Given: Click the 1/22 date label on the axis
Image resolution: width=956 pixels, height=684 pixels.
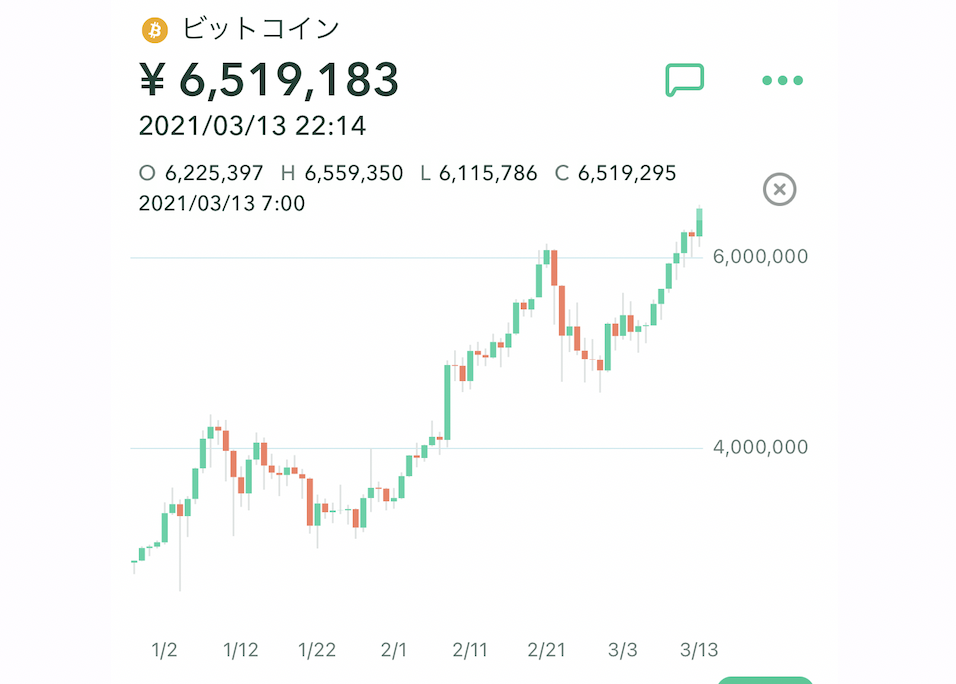Looking at the screenshot, I should [x=316, y=650].
